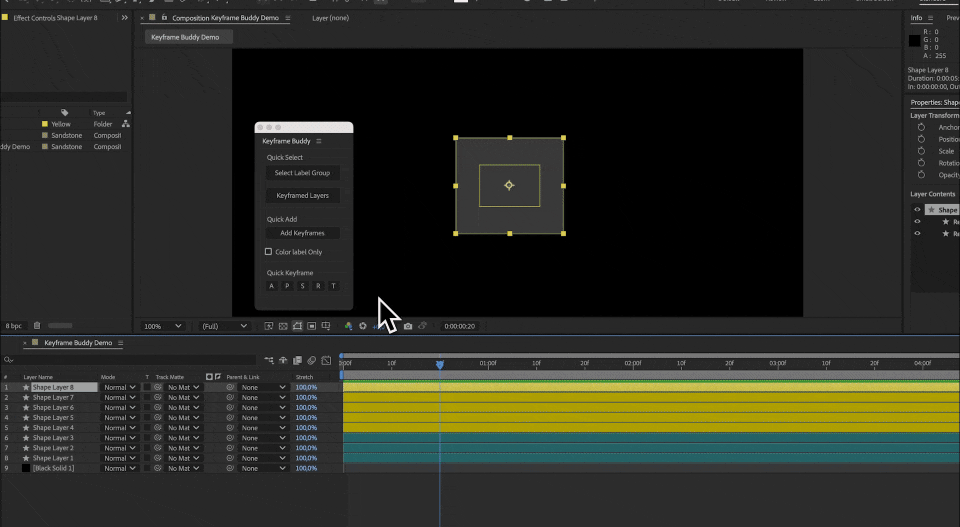
Task: Open timeline Keyframe Buddy Demo panel menu
Action: coord(121,343)
